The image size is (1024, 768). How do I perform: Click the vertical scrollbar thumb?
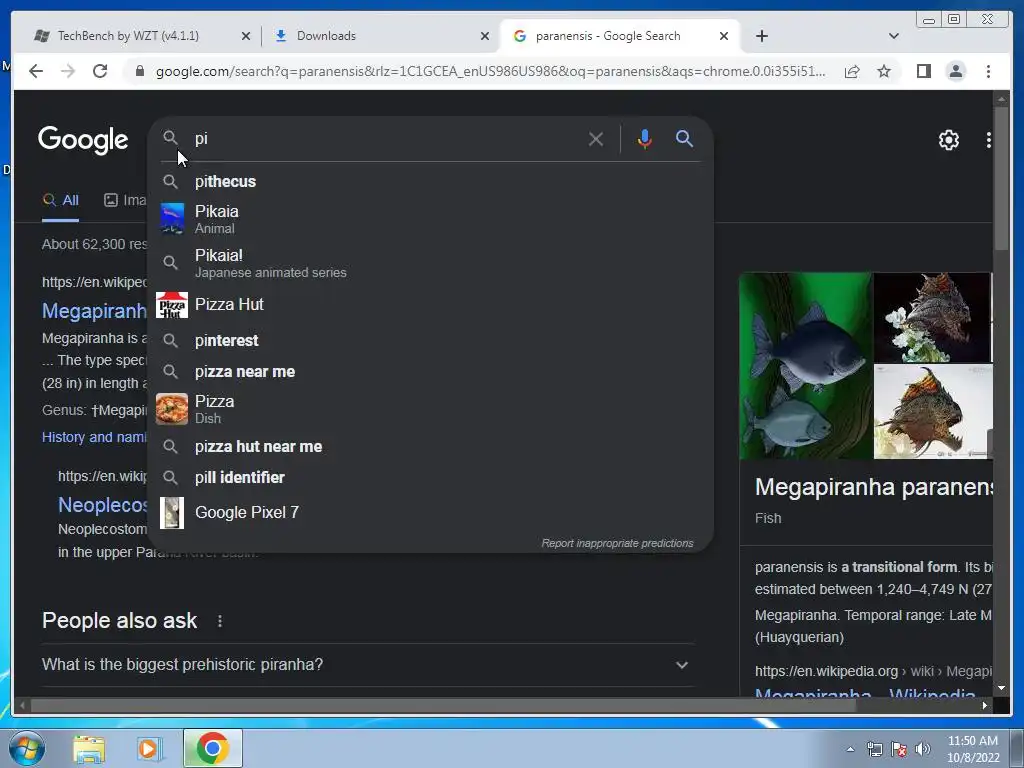click(1002, 176)
